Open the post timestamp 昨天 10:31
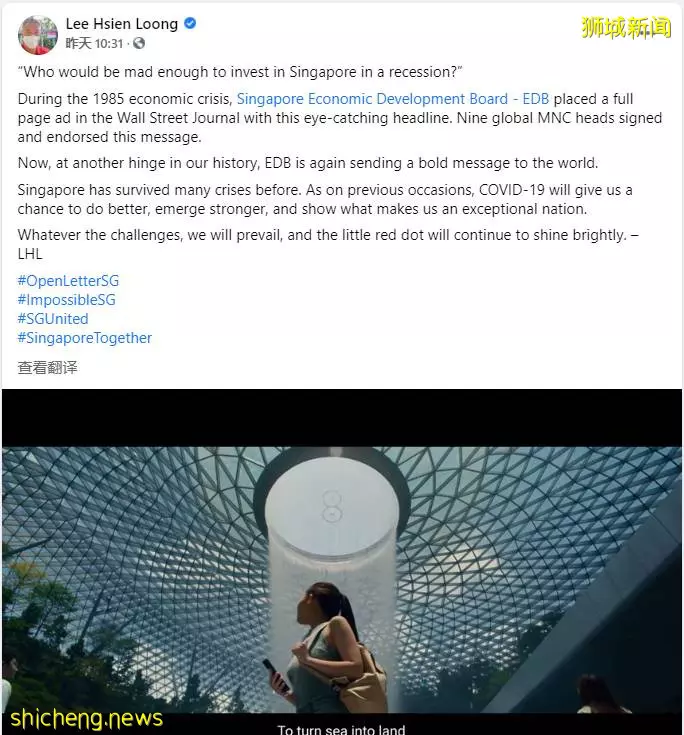684x735 pixels. (94, 44)
